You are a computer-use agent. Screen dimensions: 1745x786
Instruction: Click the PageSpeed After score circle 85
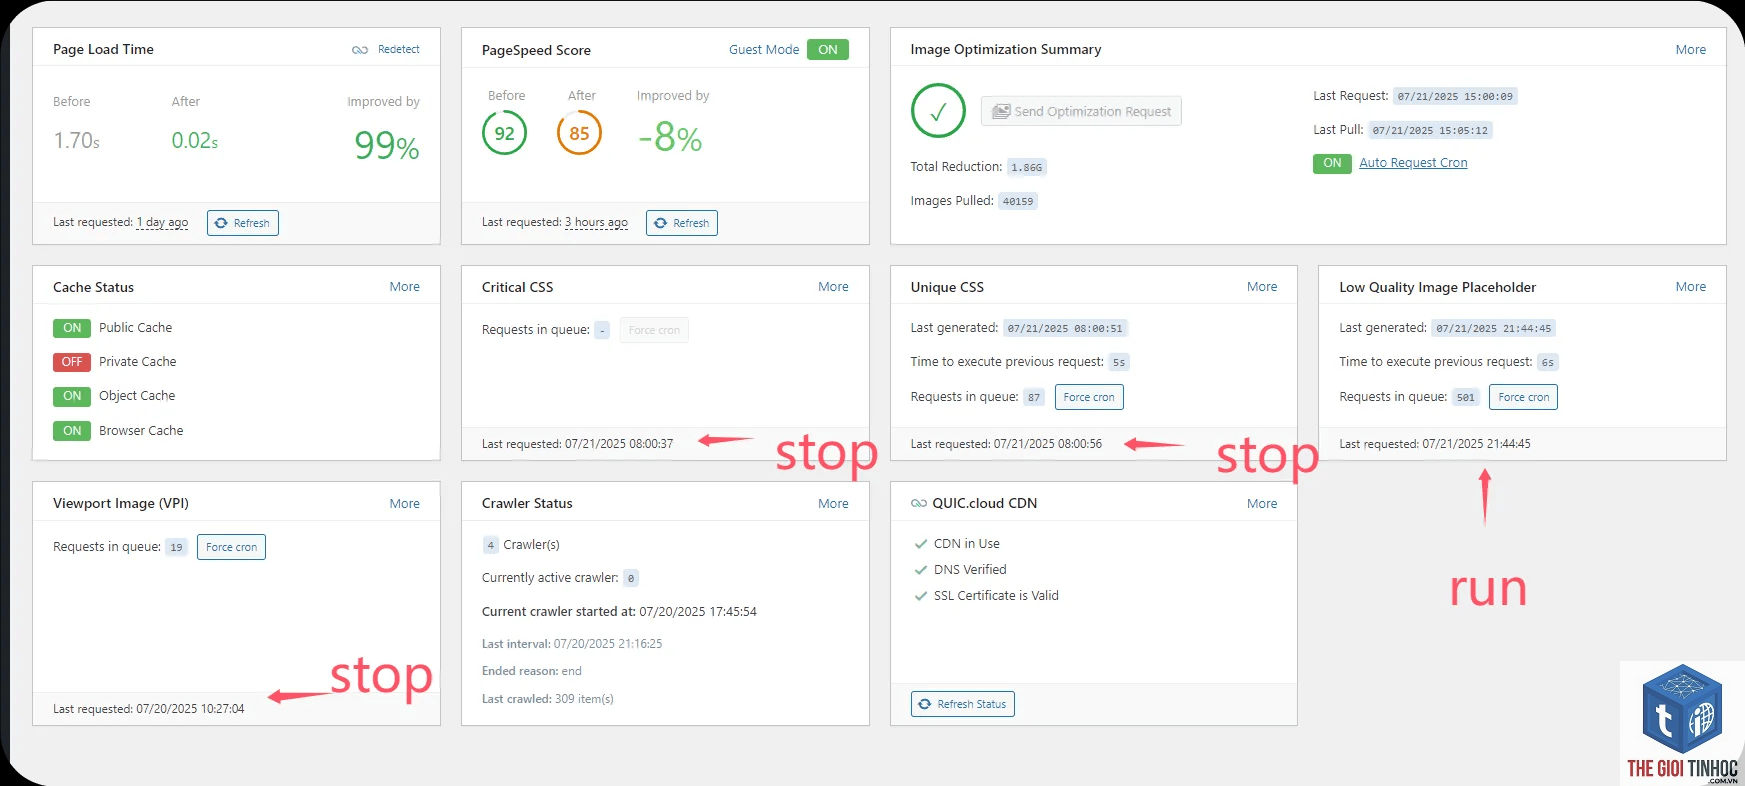pyautogui.click(x=579, y=133)
